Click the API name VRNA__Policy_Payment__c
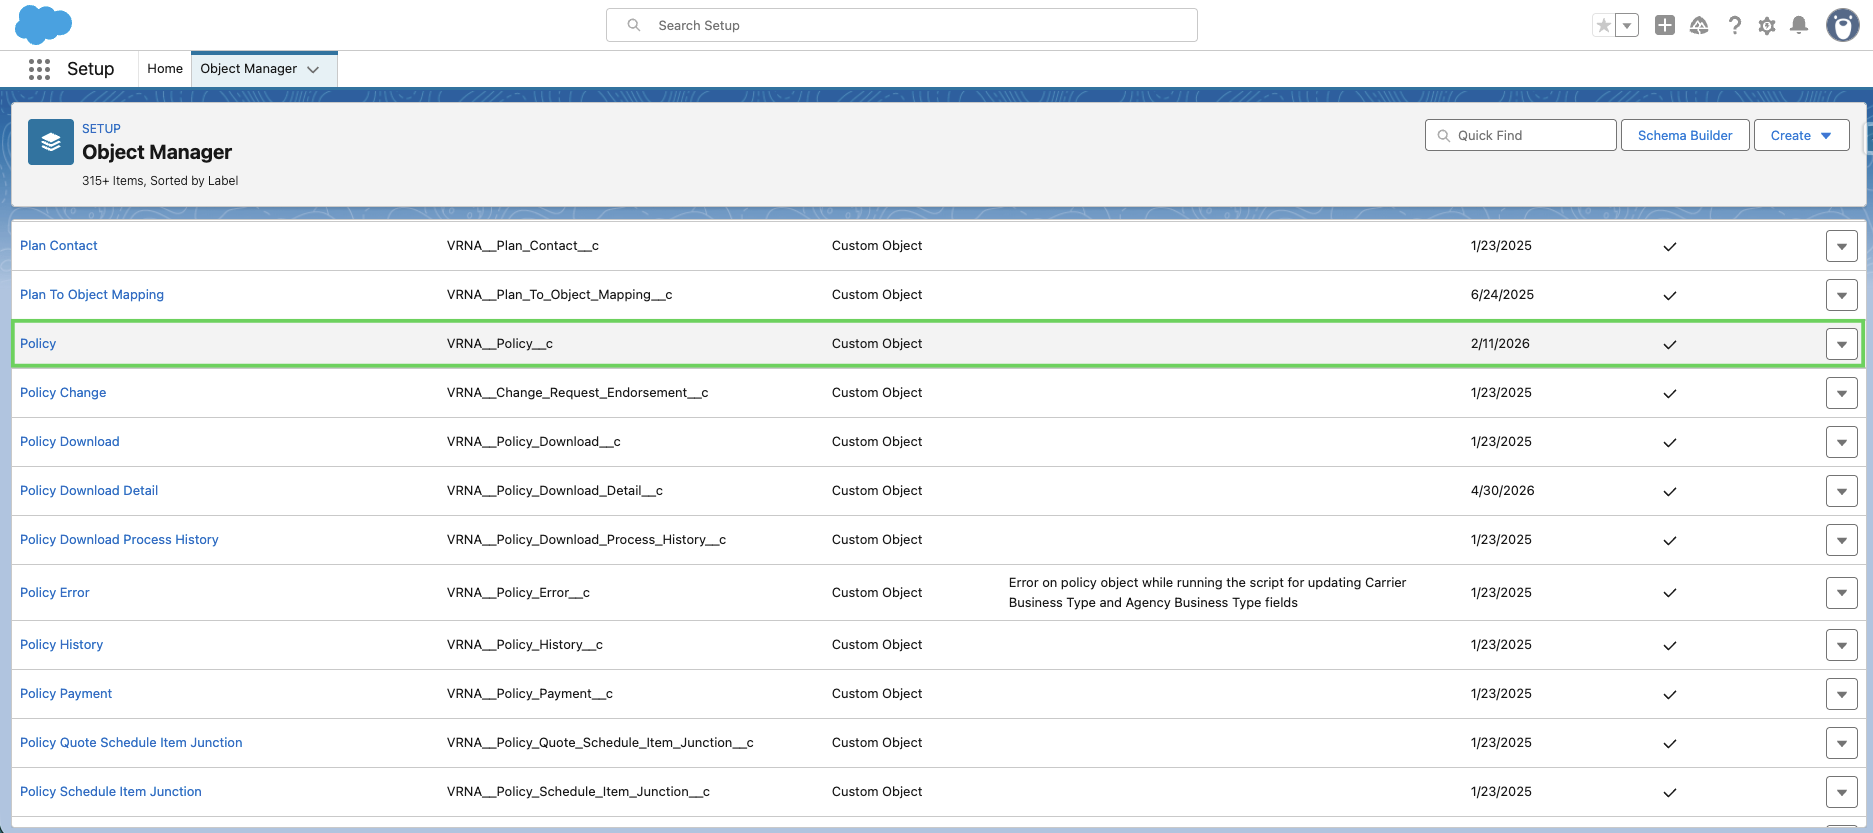This screenshot has height=833, width=1873. [x=530, y=694]
